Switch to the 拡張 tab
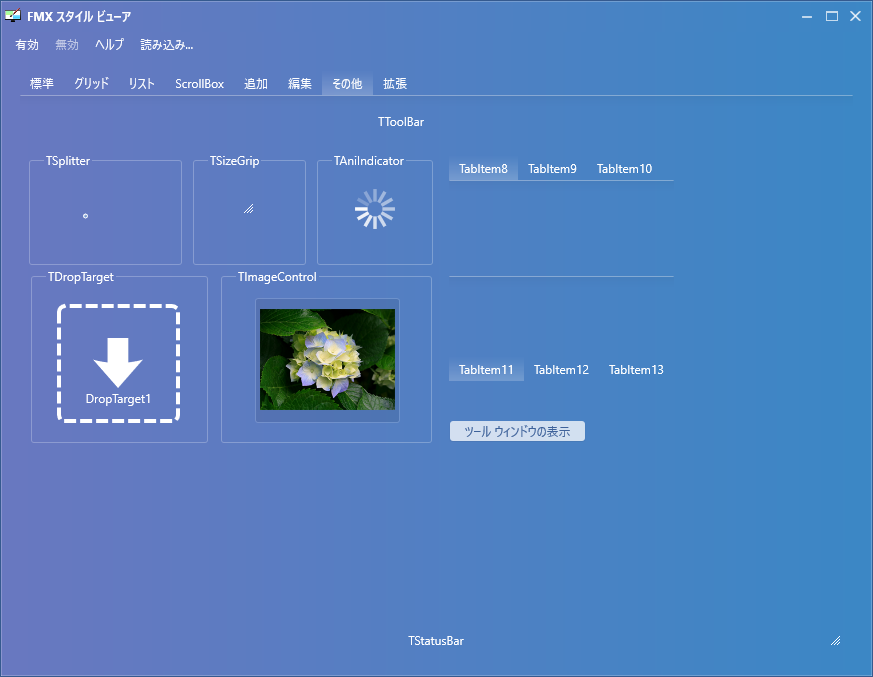The image size is (873, 677). click(394, 84)
